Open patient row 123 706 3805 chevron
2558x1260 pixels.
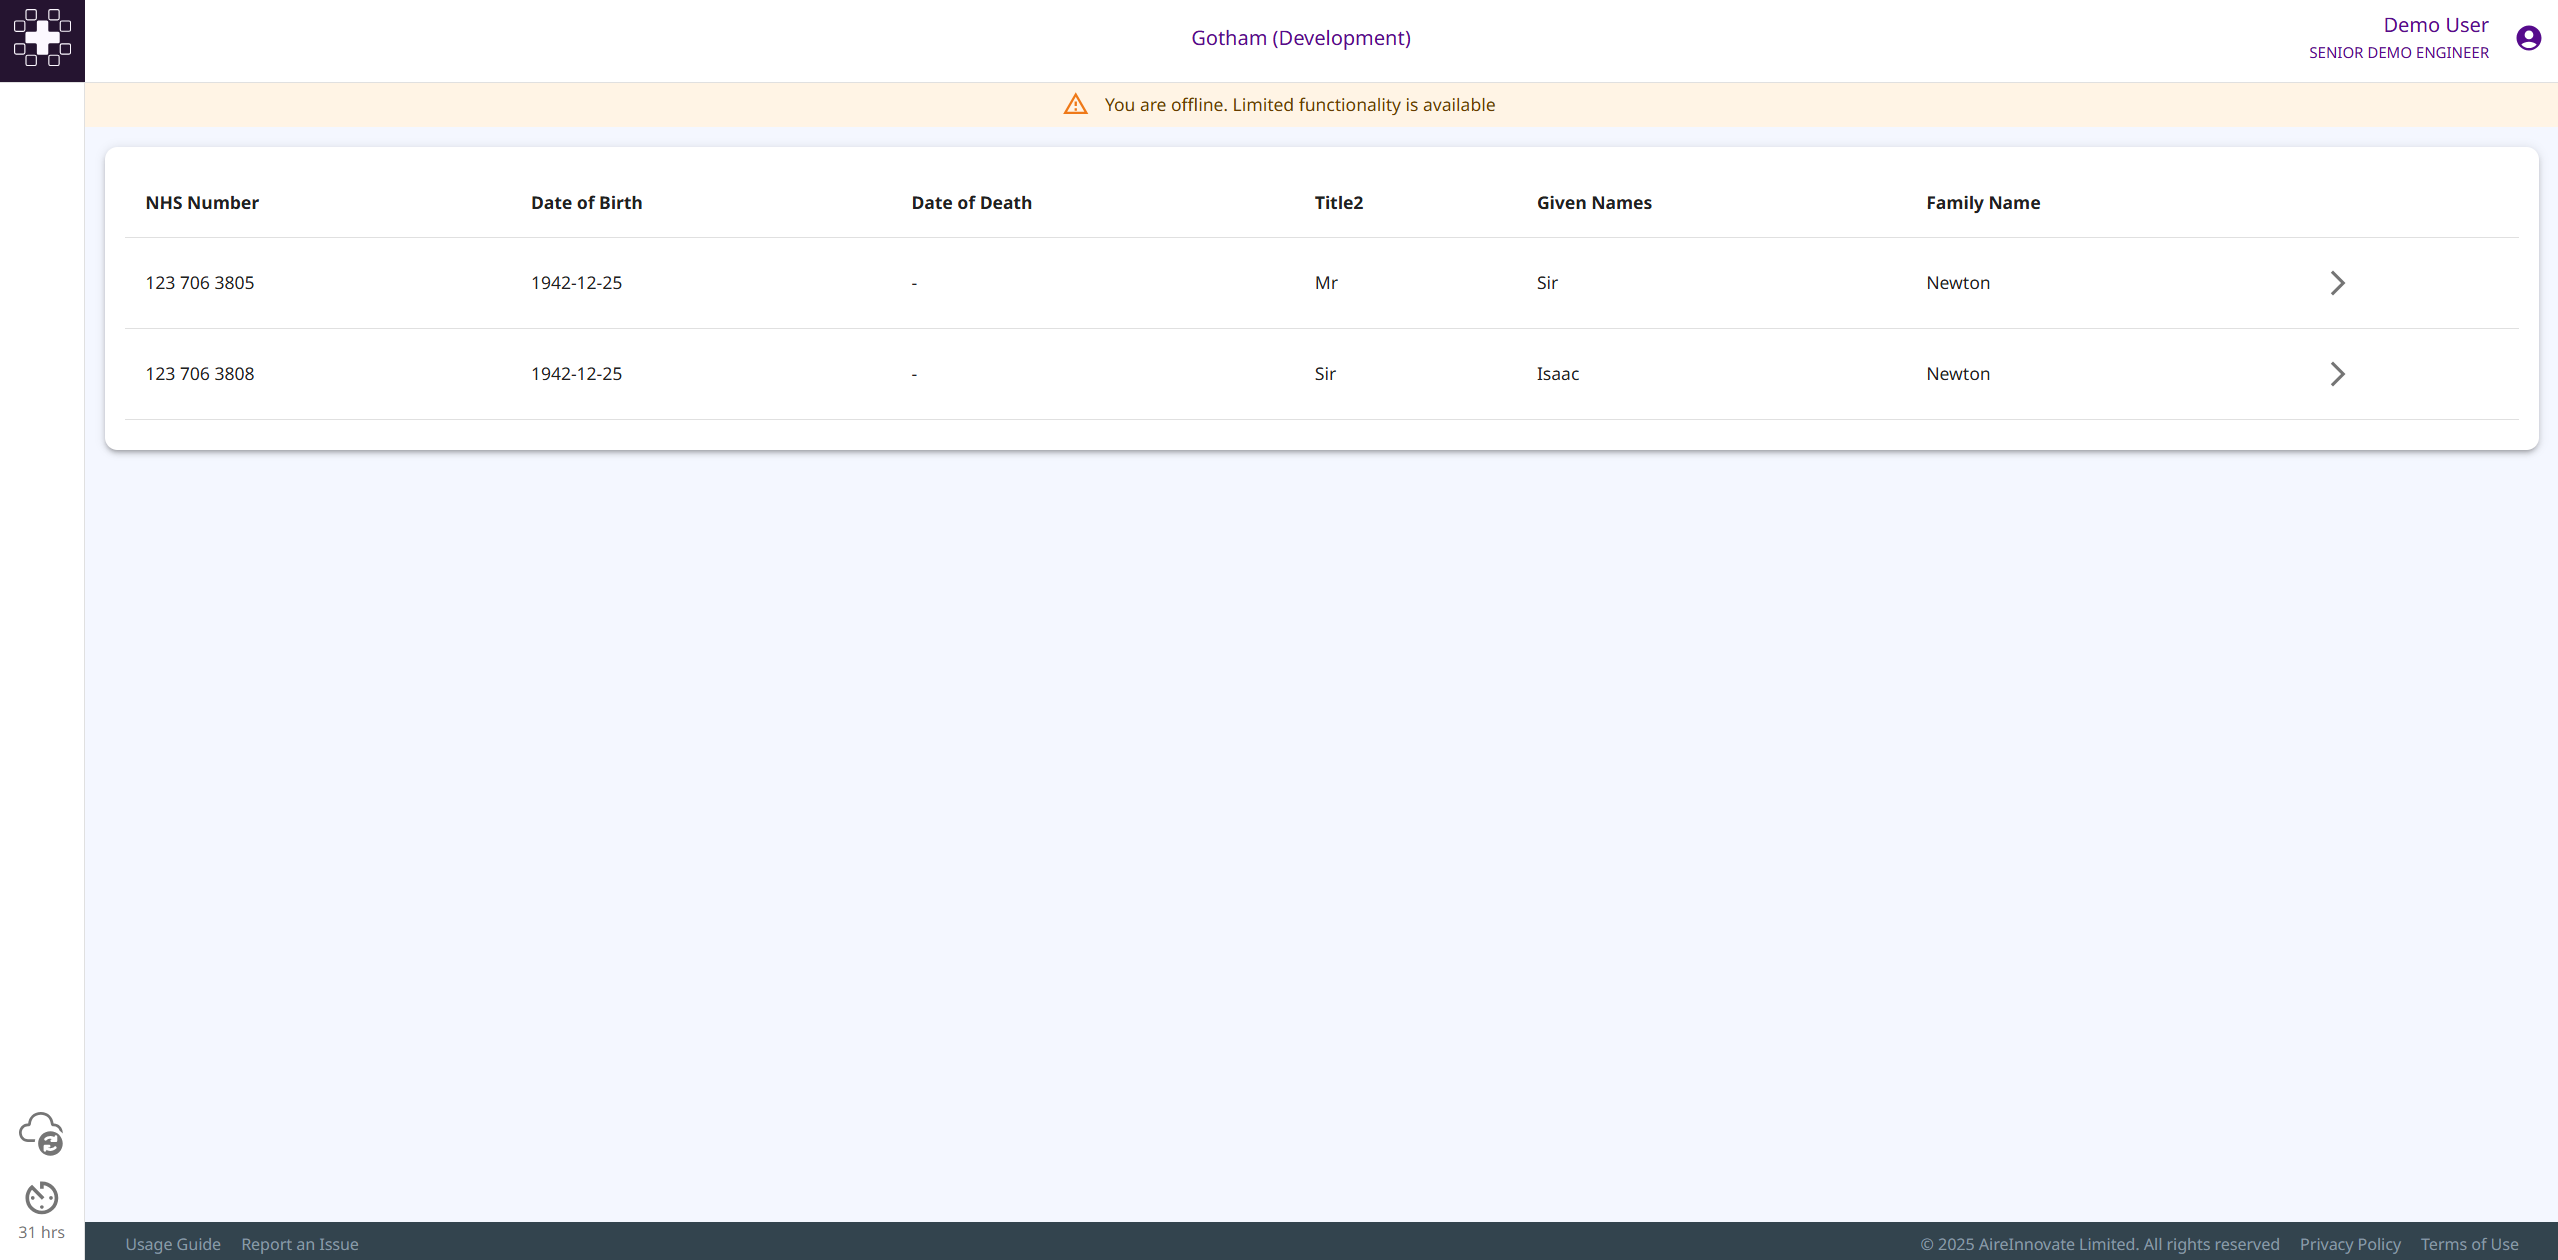[2337, 283]
